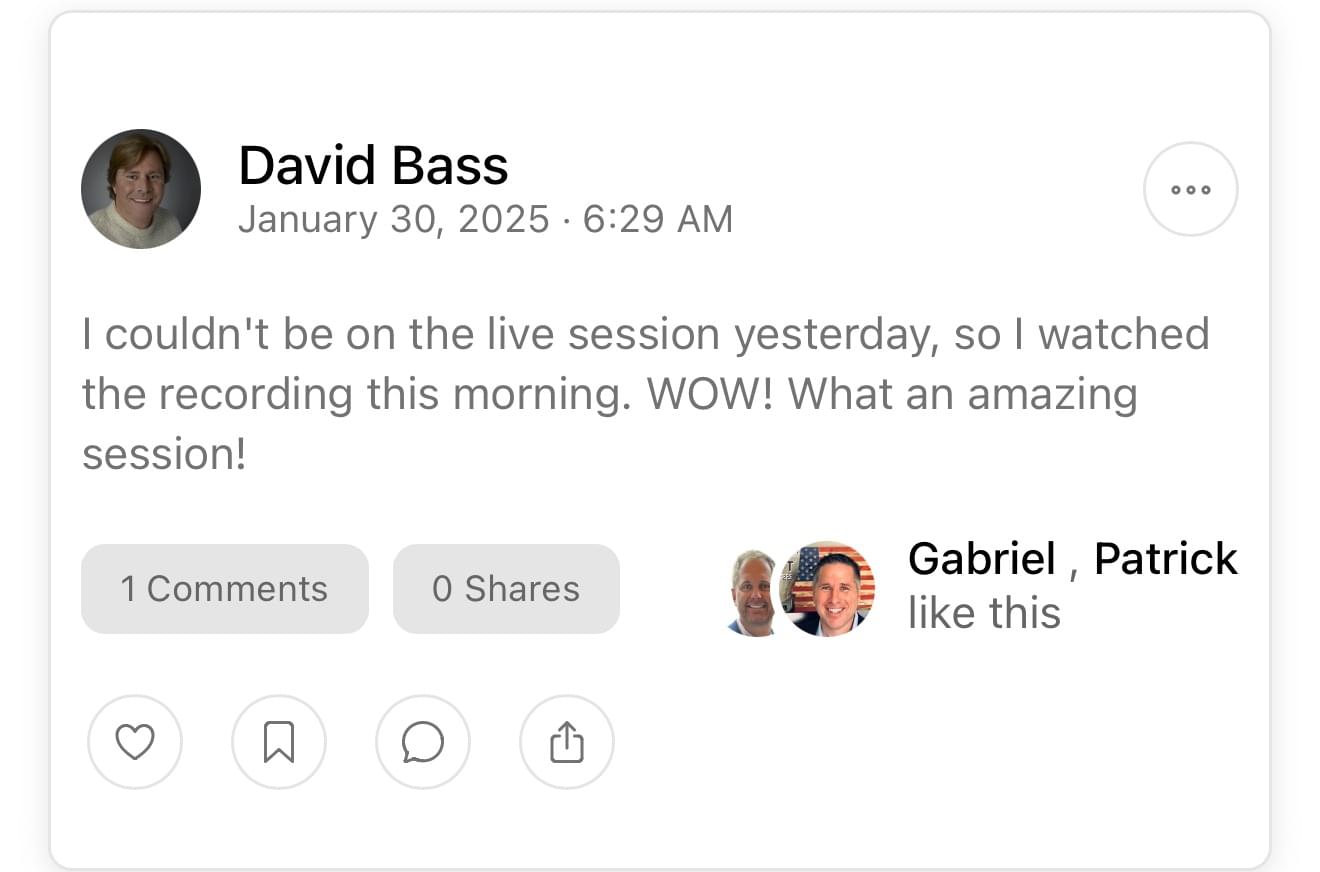Open David Bass's profile picture
Image resolution: width=1320 pixels, height=872 pixels.
click(x=141, y=189)
